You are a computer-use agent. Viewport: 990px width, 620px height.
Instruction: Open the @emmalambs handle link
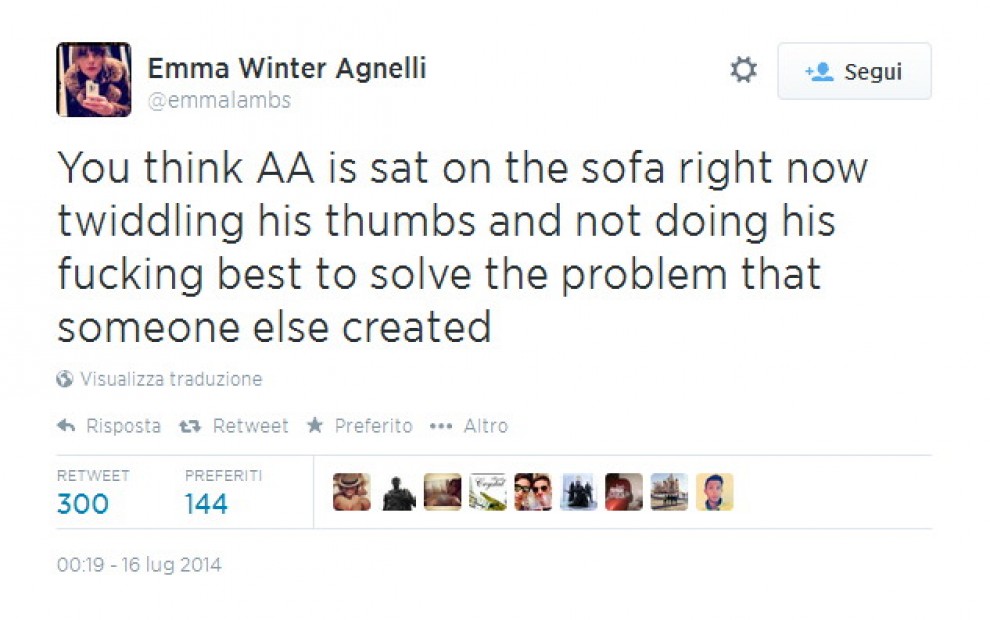tap(219, 100)
